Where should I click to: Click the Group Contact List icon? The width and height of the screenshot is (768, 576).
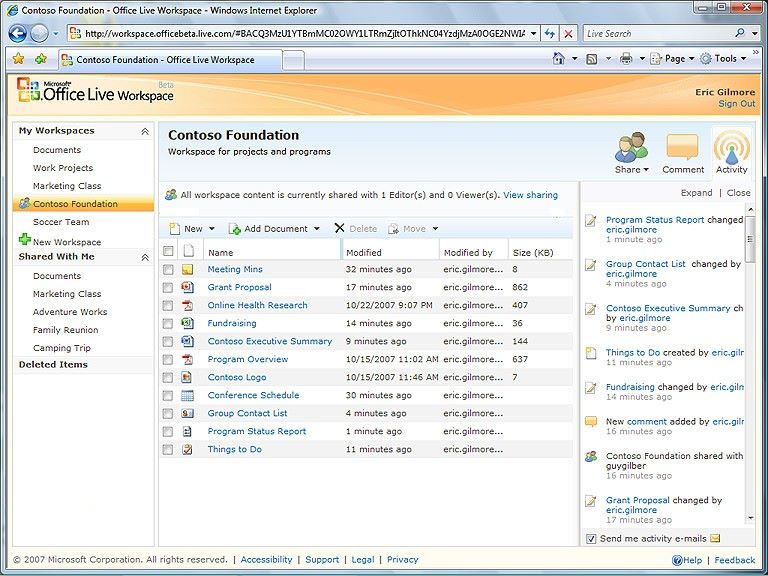pos(187,413)
